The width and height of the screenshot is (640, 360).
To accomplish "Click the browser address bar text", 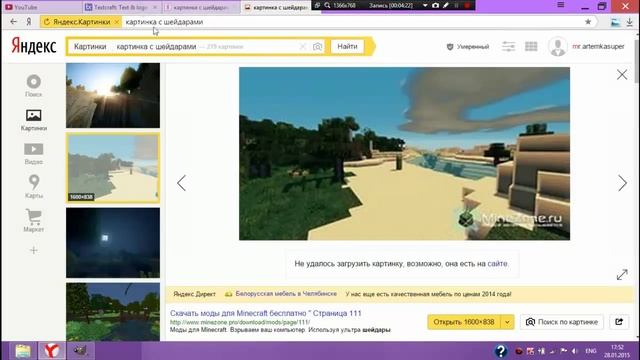I will 164,22.
